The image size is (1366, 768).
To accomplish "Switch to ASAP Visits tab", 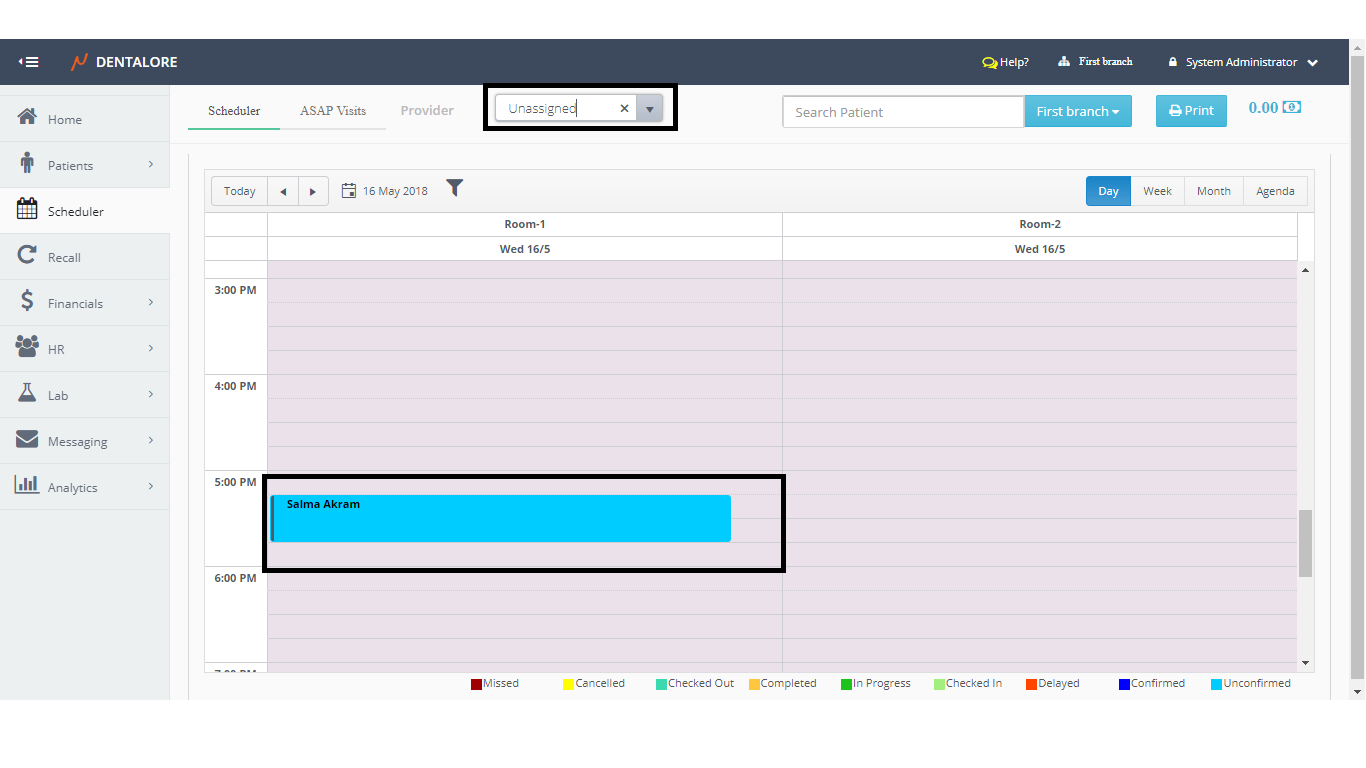I will [x=333, y=111].
